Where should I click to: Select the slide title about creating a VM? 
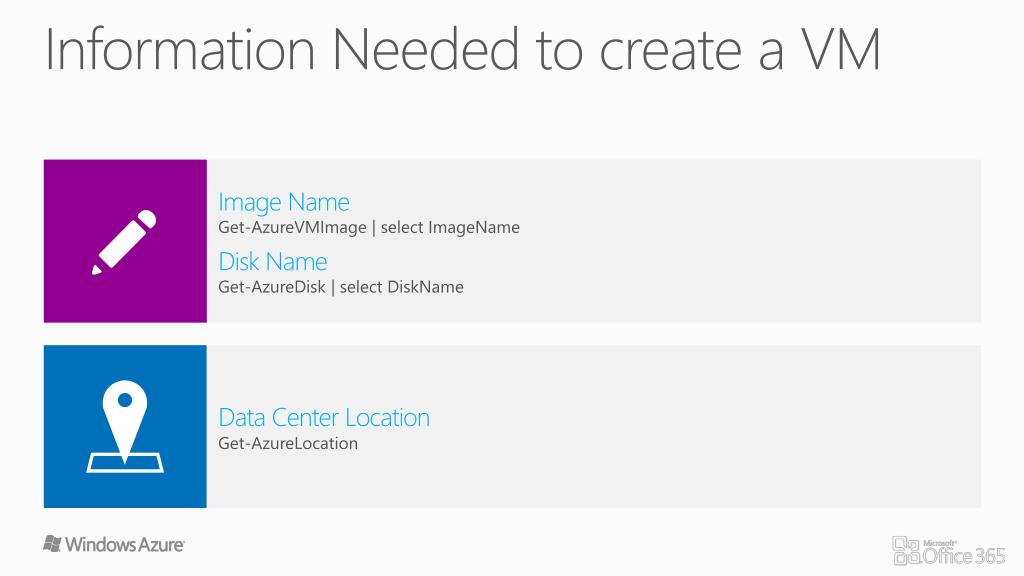(x=462, y=50)
